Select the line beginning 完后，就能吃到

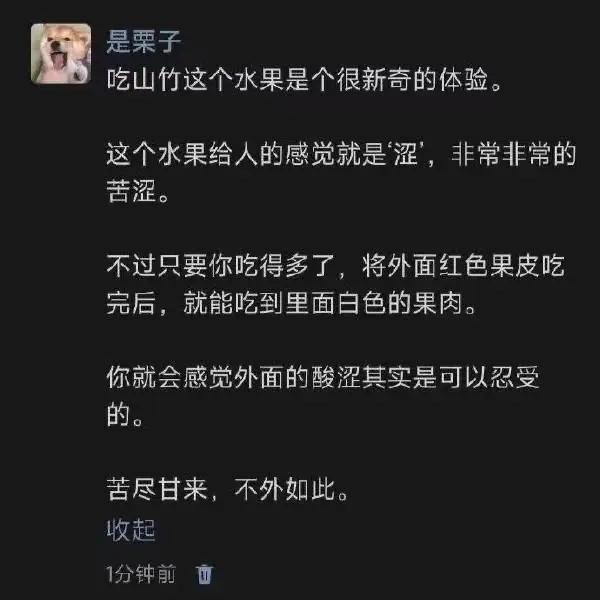(x=292, y=303)
